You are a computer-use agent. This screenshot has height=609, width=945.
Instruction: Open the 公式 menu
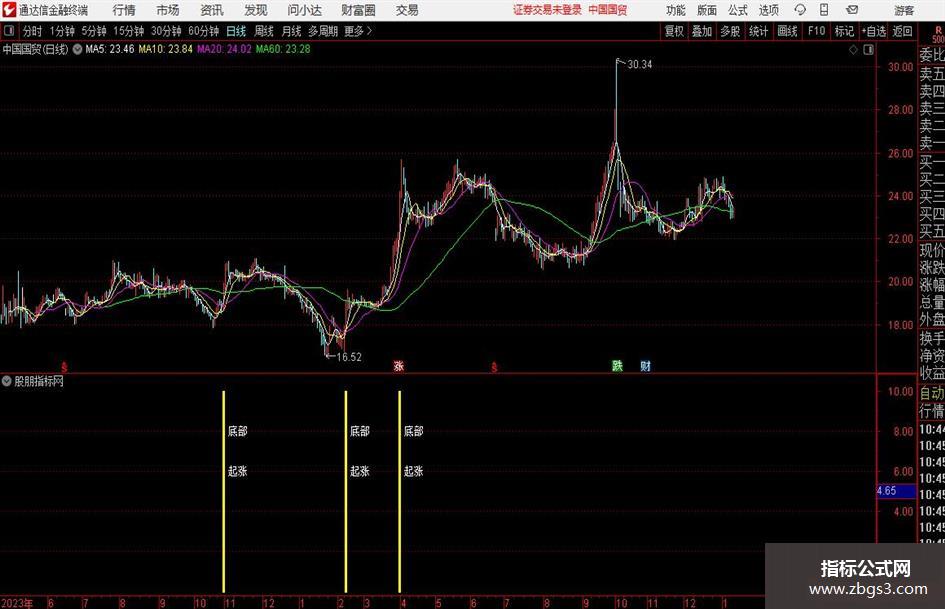pyautogui.click(x=737, y=10)
